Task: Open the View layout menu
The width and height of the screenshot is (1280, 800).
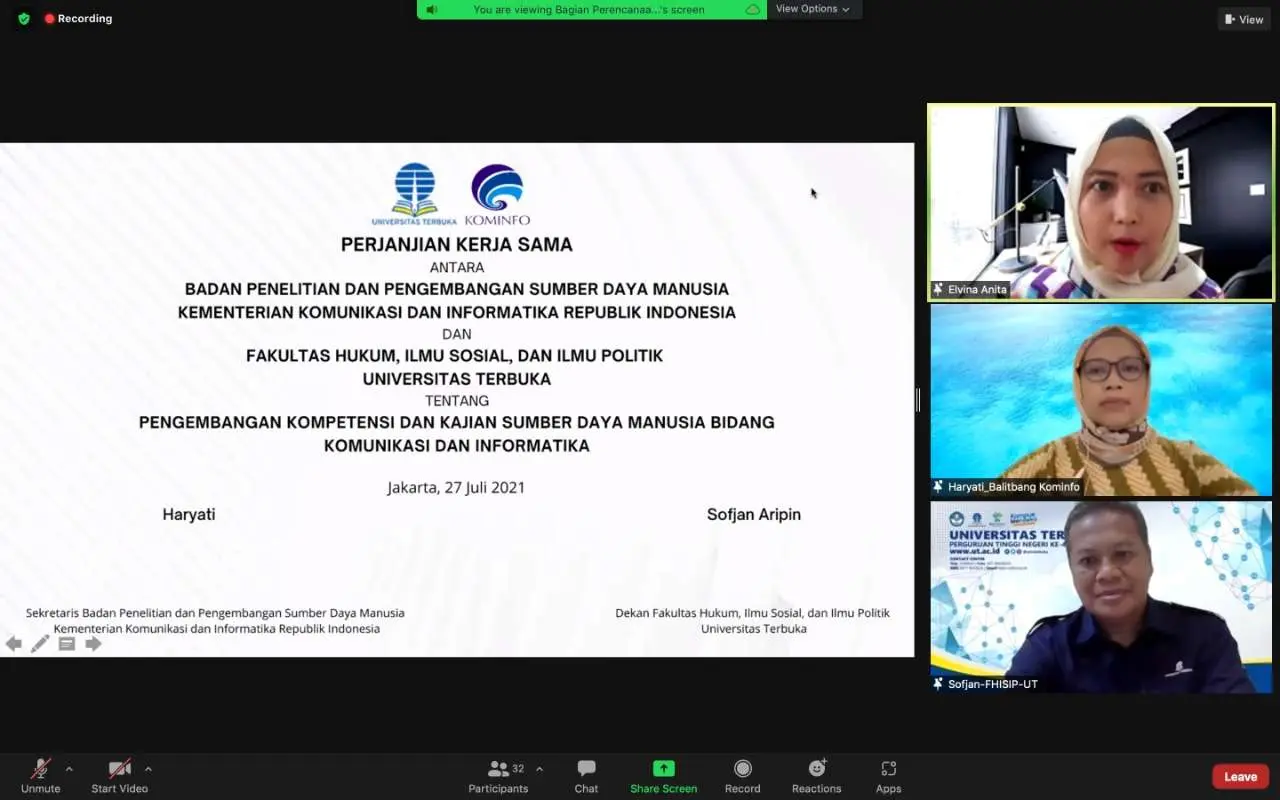Action: (x=1244, y=19)
